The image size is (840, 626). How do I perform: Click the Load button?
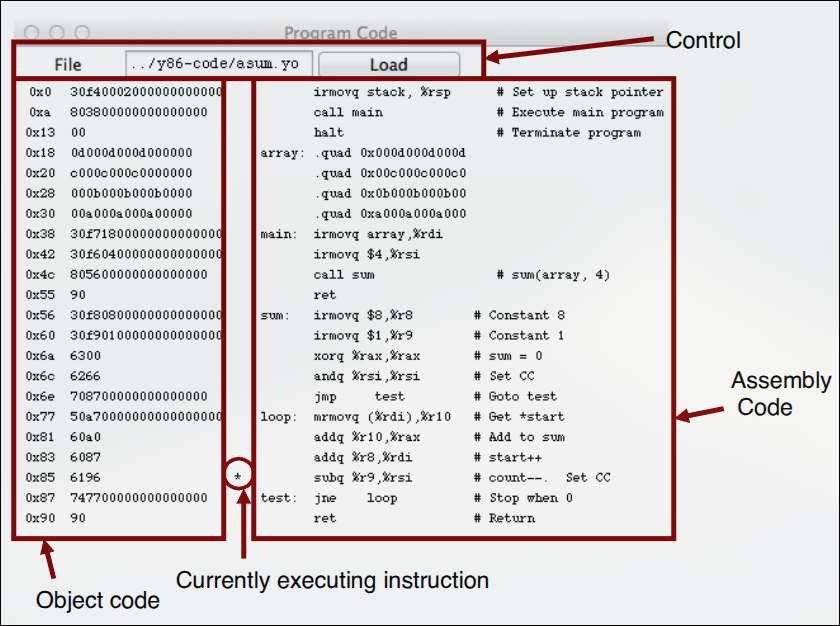pos(389,65)
